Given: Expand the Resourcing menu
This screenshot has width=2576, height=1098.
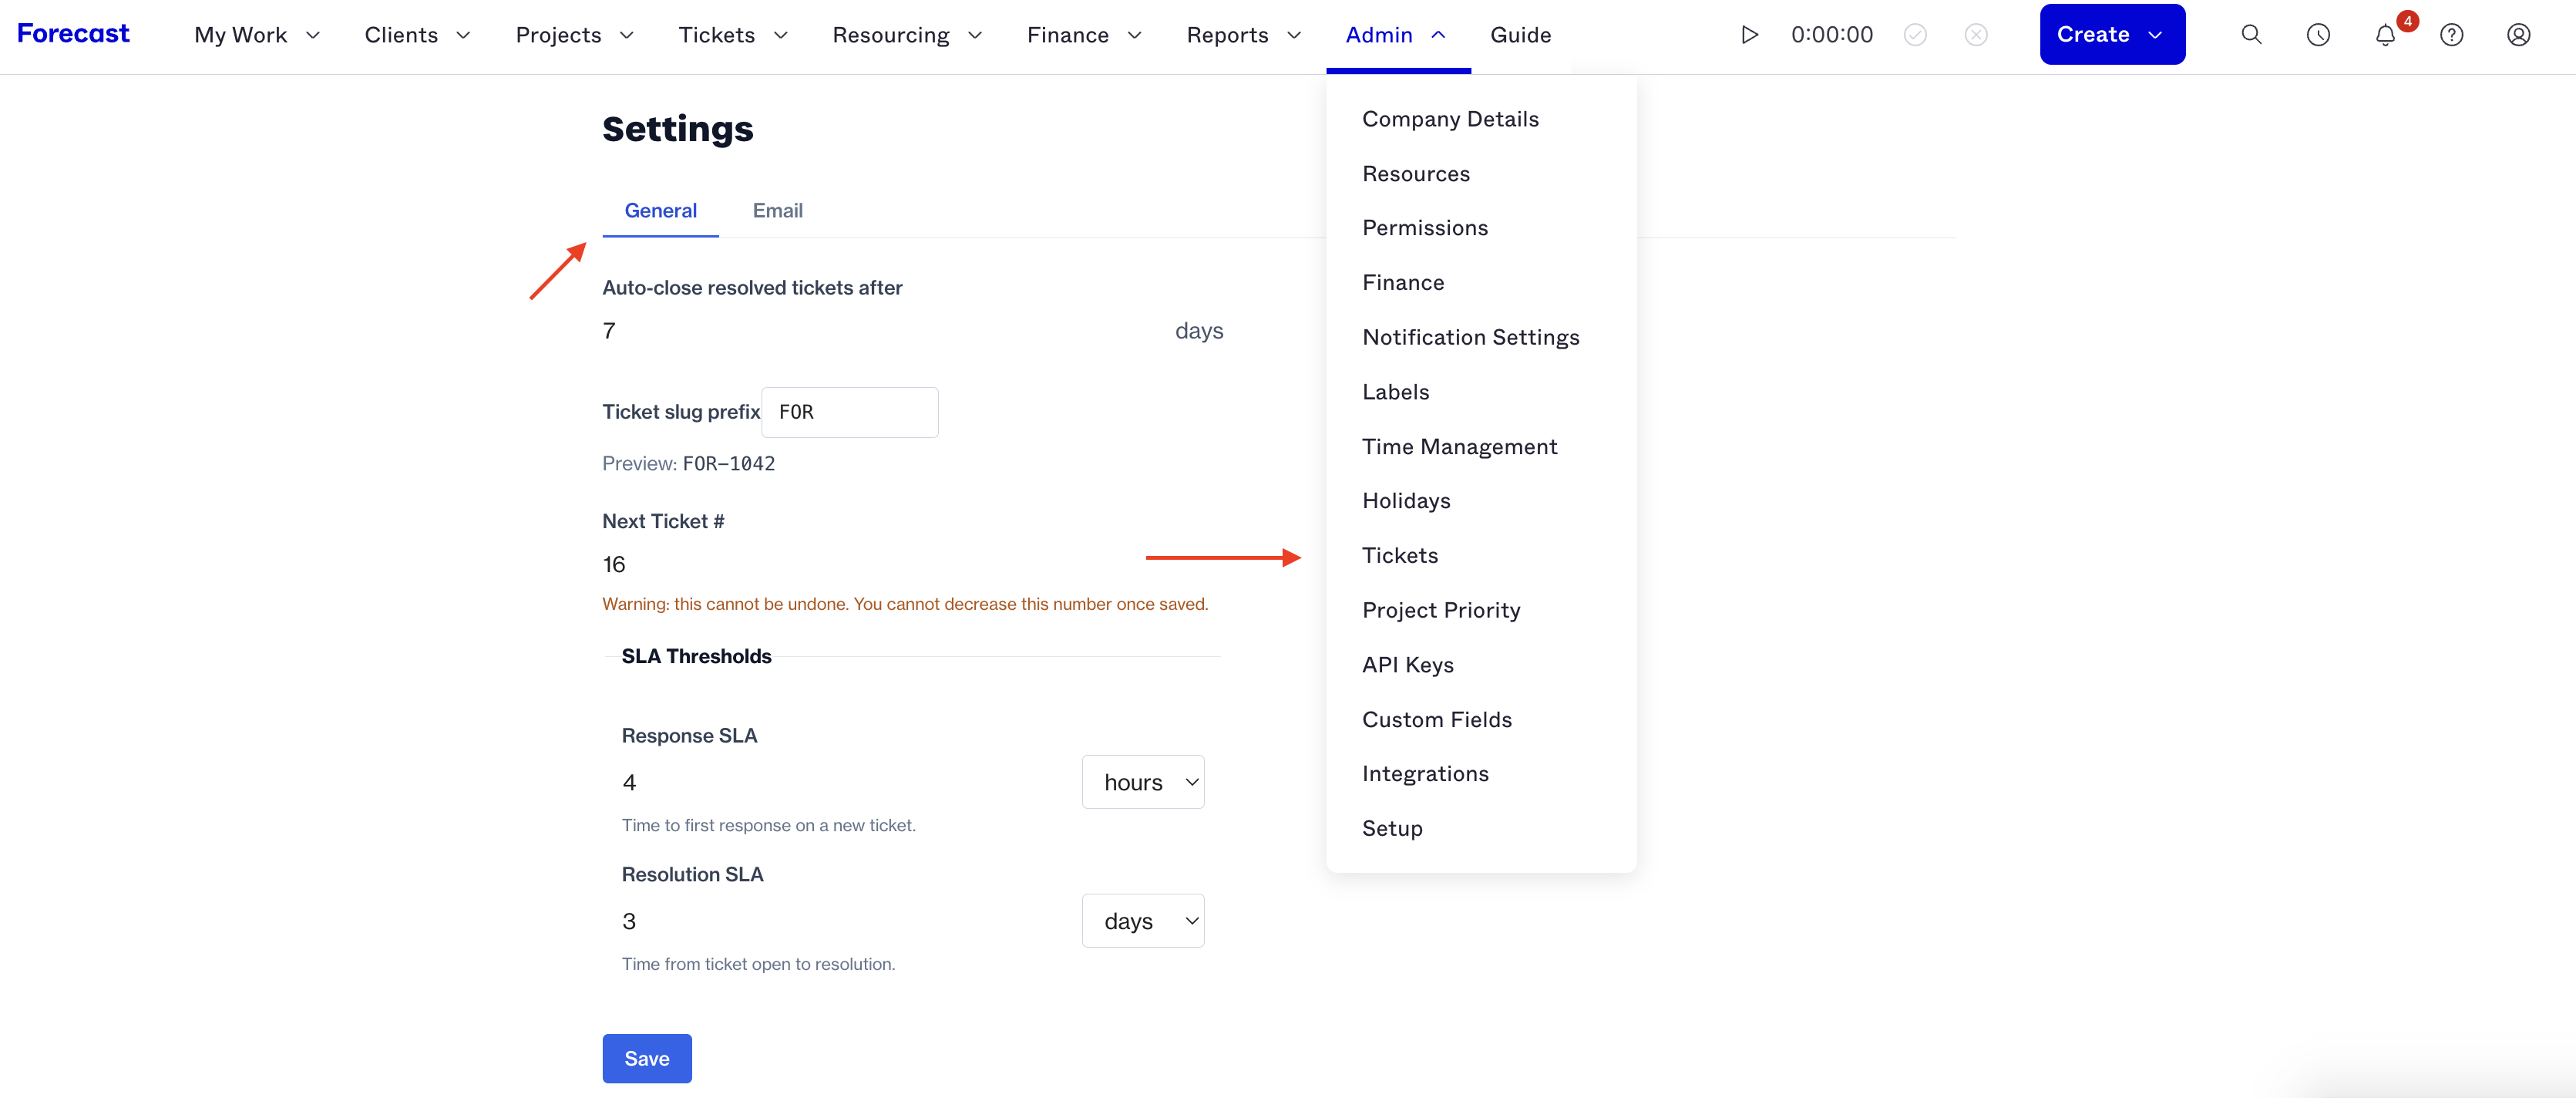Looking at the screenshot, I should [907, 35].
